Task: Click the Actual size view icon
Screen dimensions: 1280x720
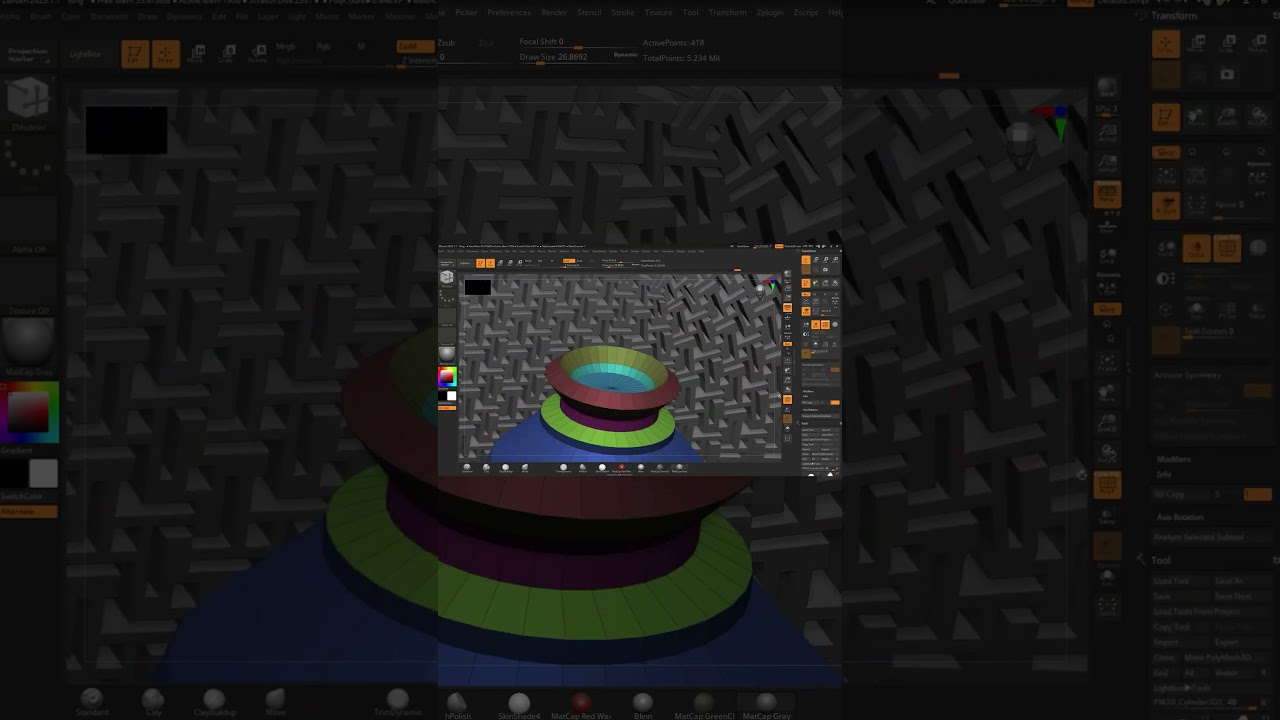Action: coord(1107,131)
